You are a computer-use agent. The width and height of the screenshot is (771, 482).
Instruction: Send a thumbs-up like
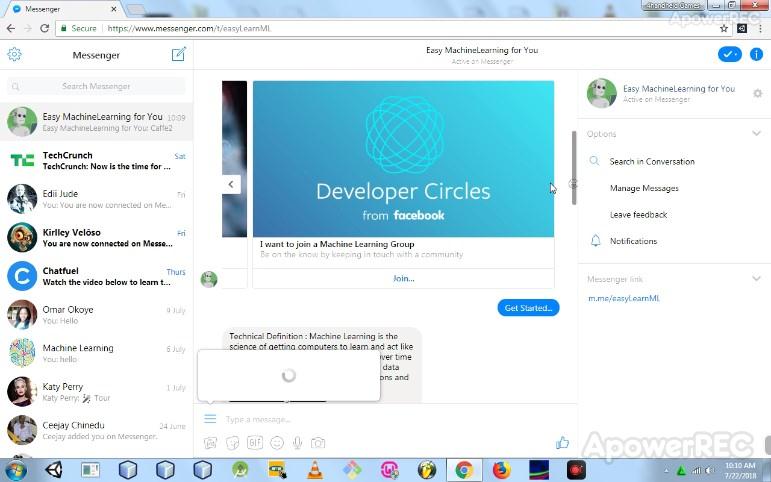click(562, 443)
